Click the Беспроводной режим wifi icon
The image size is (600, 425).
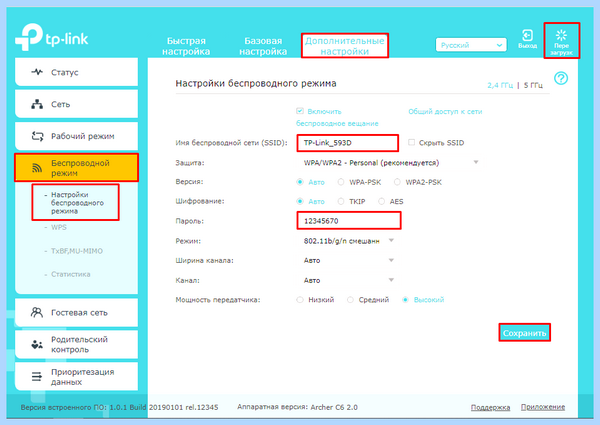(37, 168)
